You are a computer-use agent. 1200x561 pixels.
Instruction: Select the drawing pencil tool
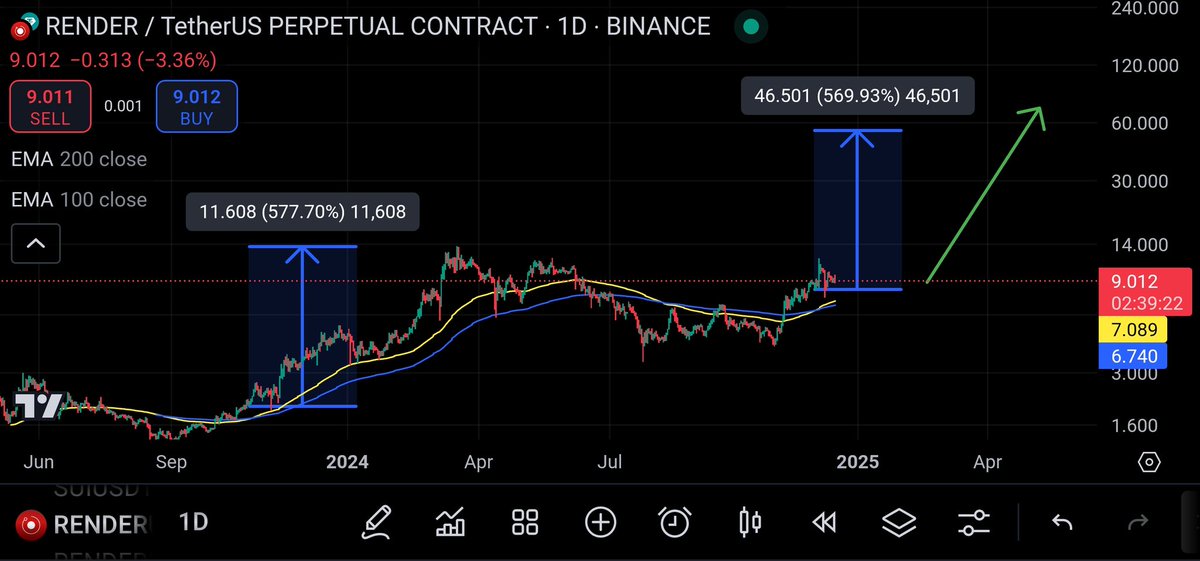click(x=376, y=522)
